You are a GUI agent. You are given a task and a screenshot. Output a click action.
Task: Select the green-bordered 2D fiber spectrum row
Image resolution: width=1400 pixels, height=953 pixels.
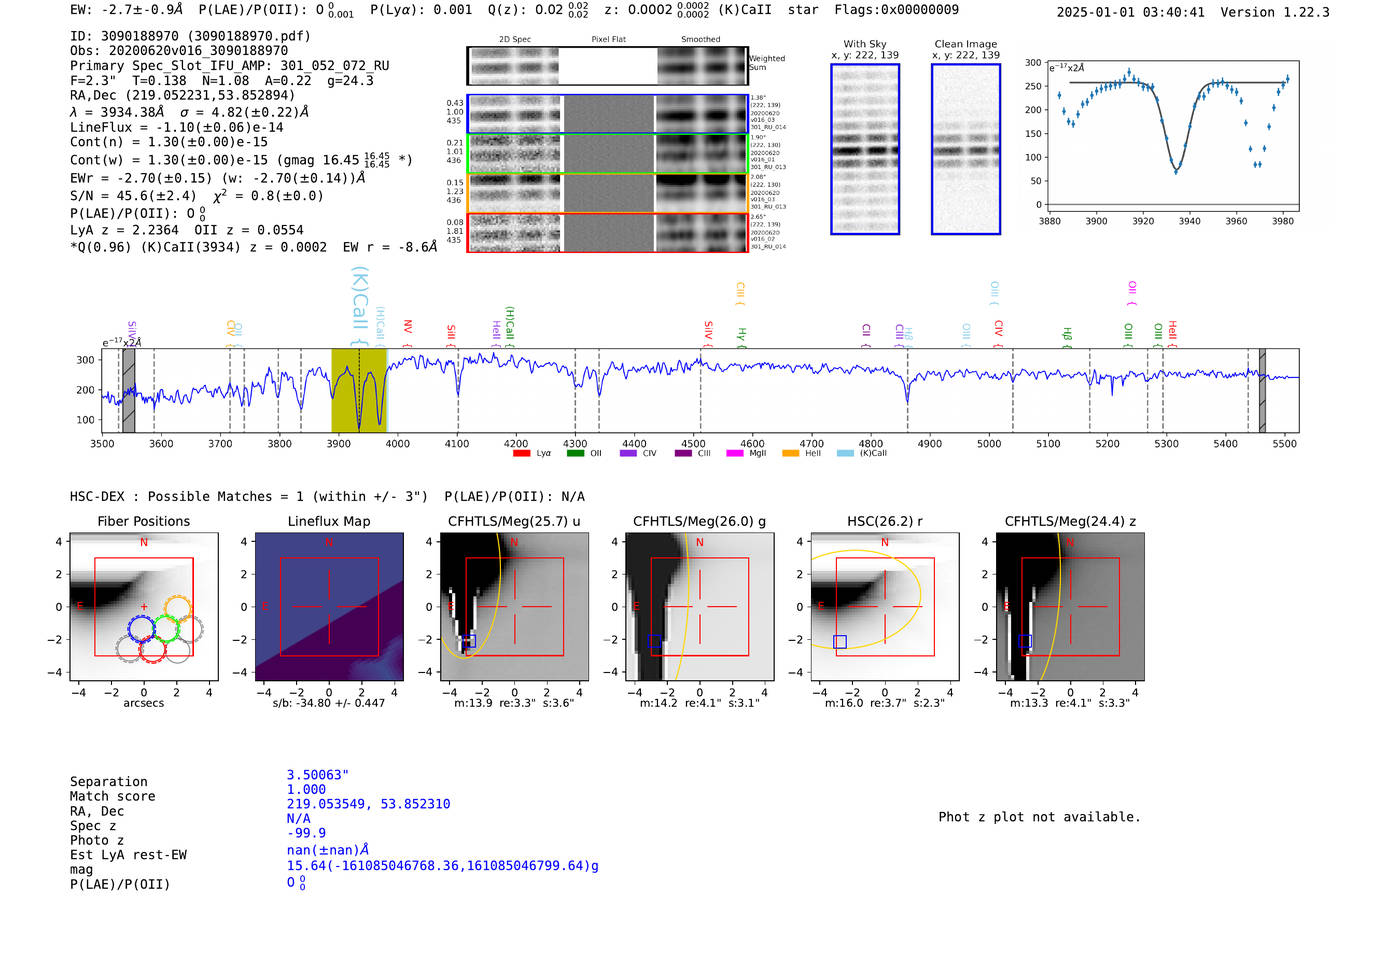pos(607,154)
